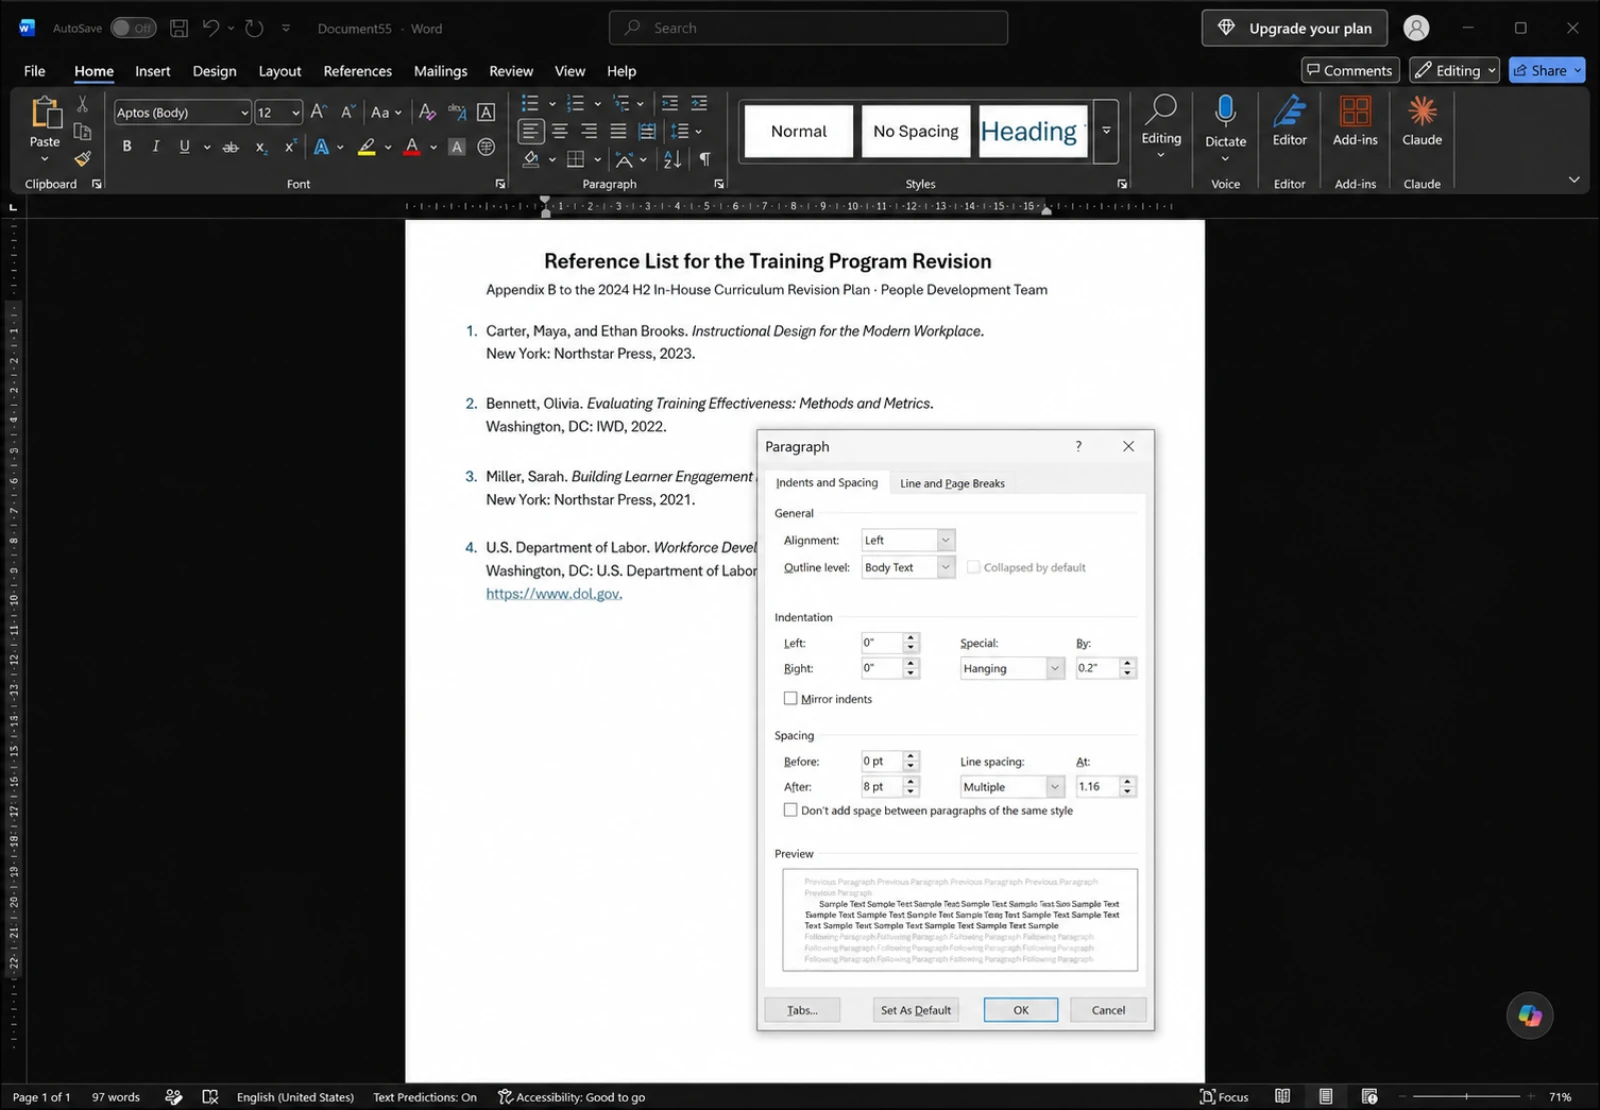
Task: Click the Left indentation input field
Action: tap(881, 643)
